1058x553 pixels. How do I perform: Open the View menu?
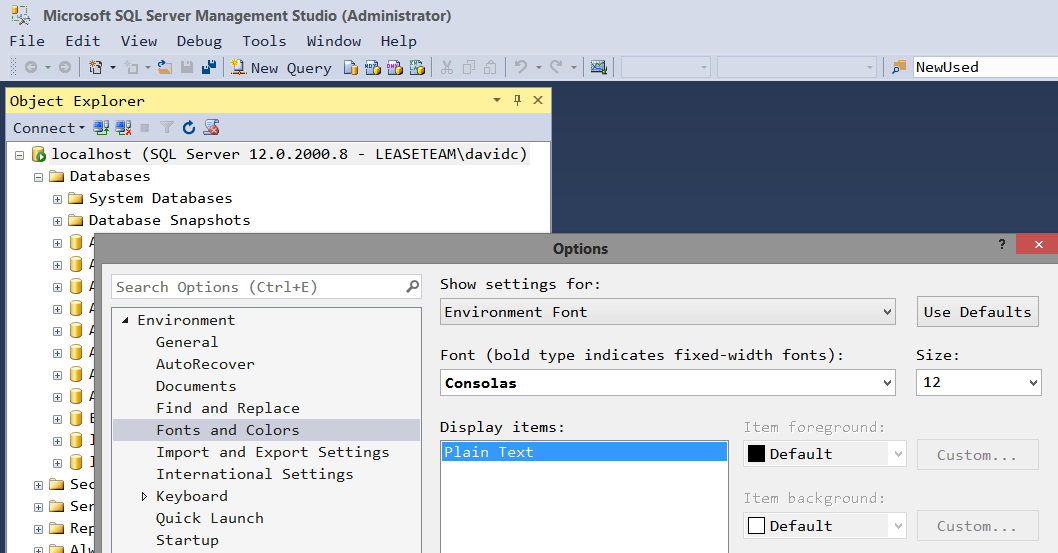138,41
